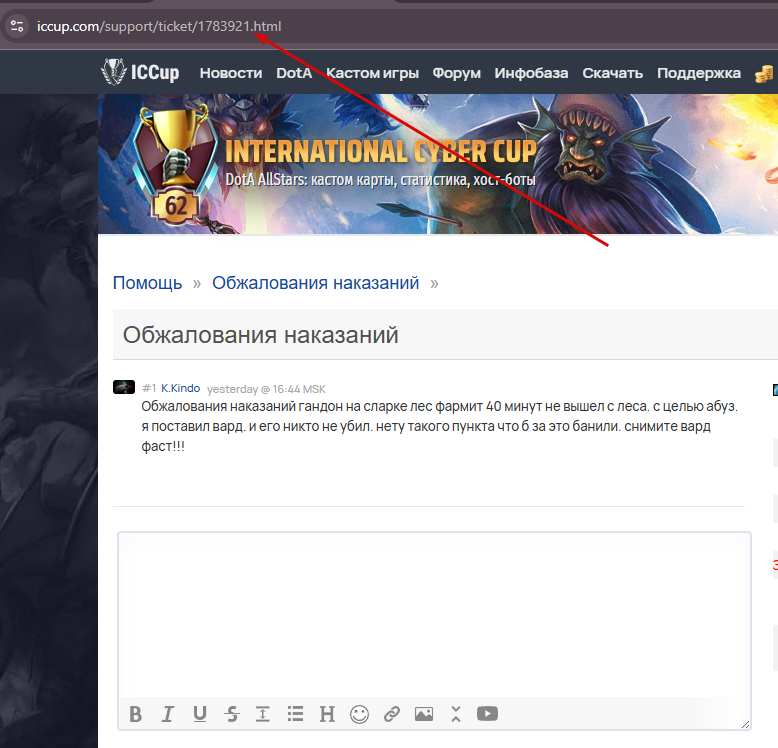Toggle Underline formatting in editor
The height and width of the screenshot is (748, 778).
200,714
